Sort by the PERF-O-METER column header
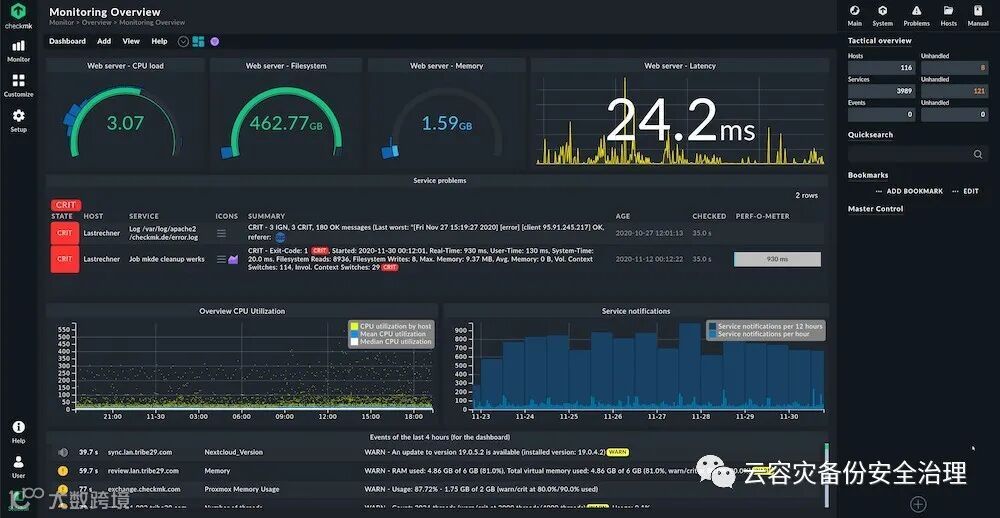1000x518 pixels. click(762, 216)
